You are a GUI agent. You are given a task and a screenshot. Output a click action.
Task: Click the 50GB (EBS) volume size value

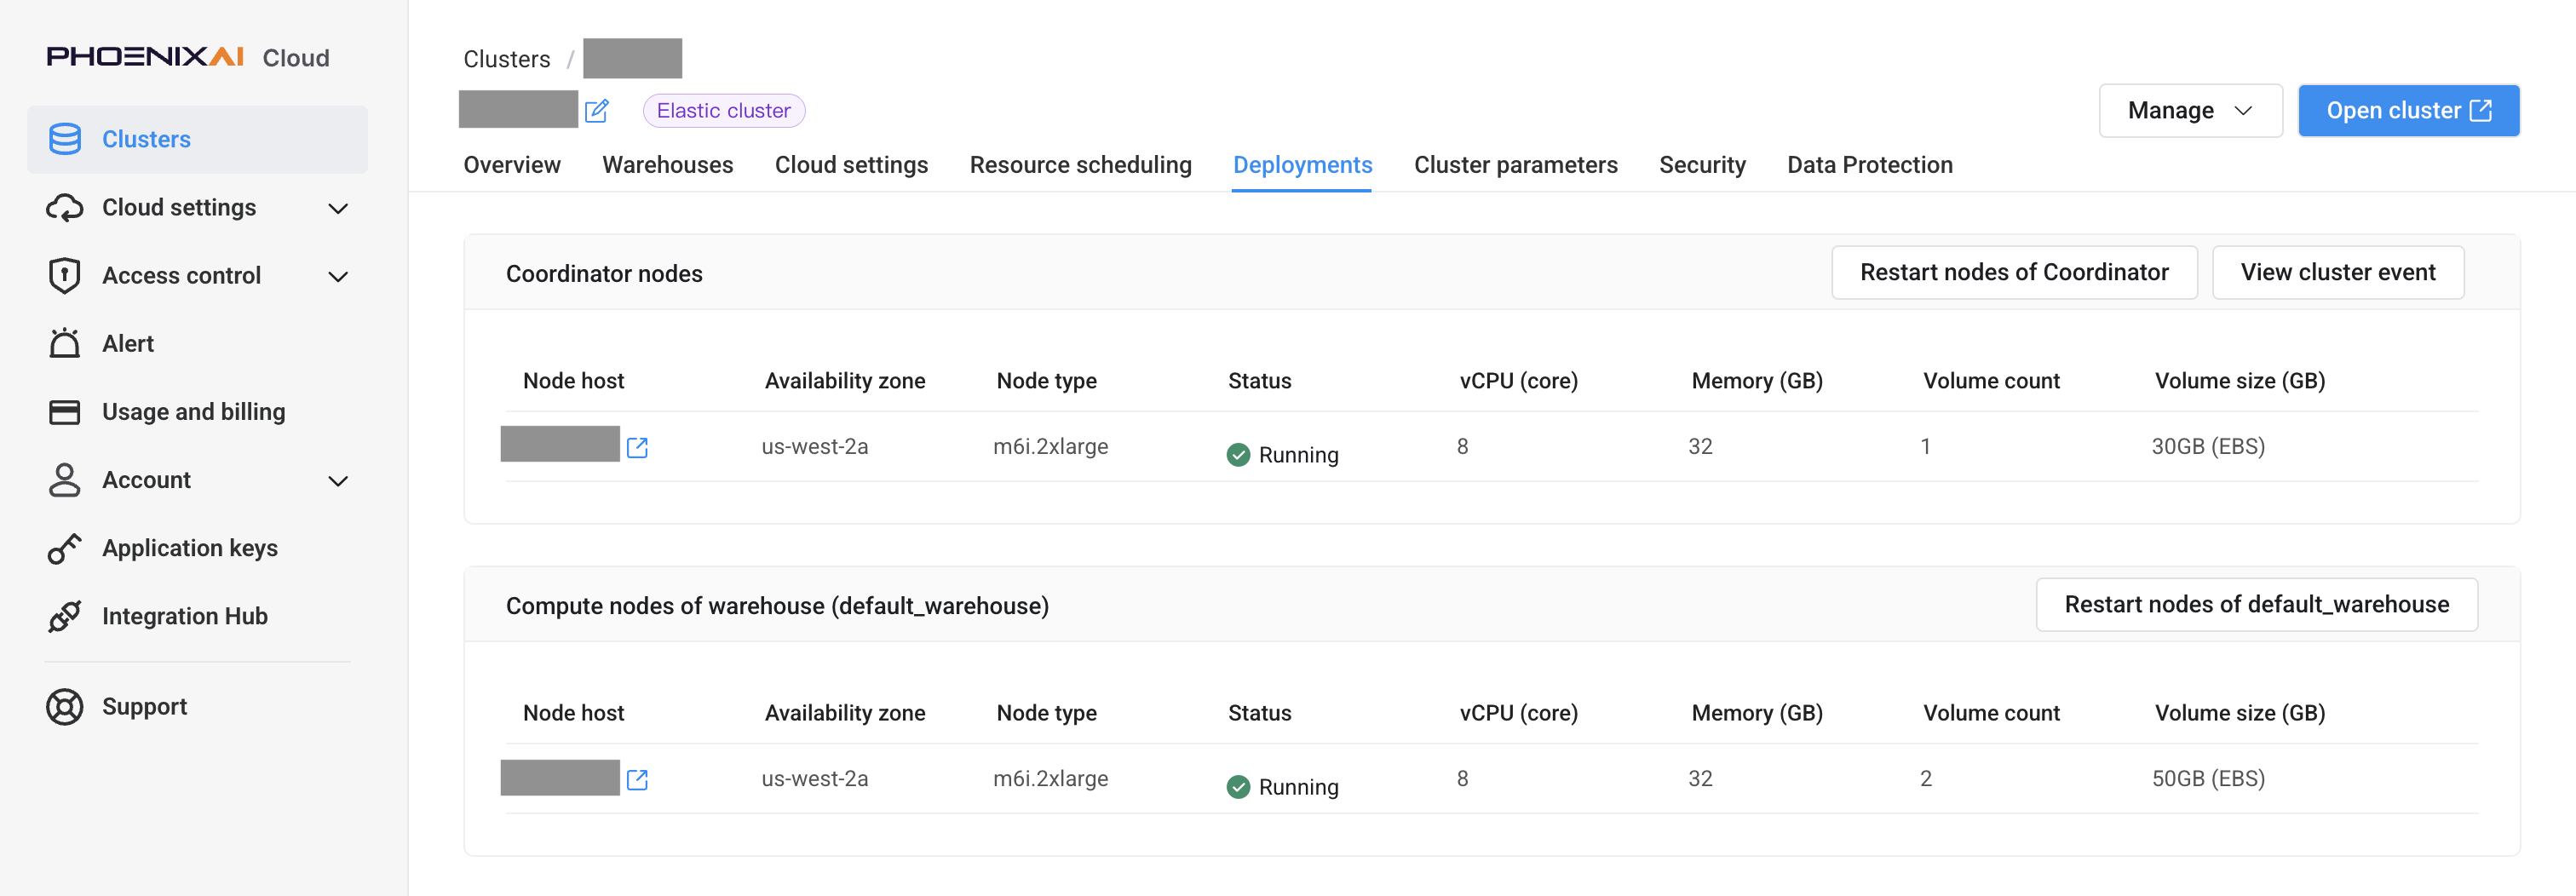2208,778
